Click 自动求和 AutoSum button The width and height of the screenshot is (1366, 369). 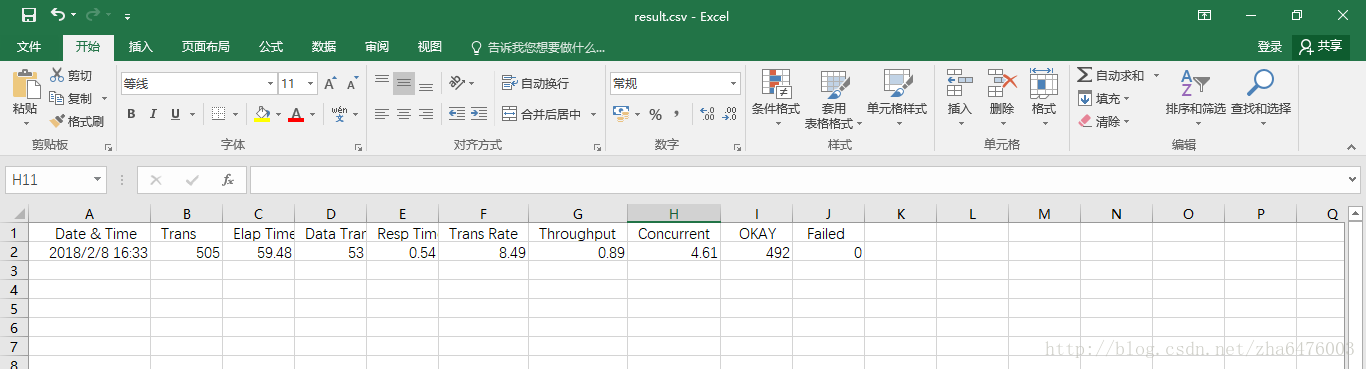[1111, 76]
